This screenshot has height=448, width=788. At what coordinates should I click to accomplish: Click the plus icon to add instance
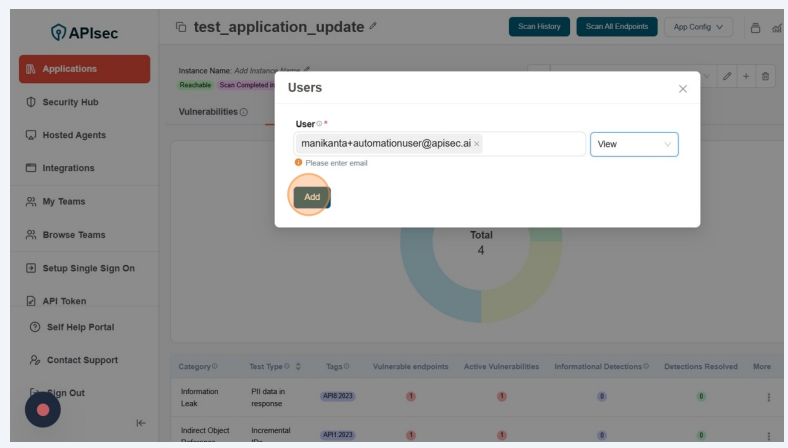coord(746,77)
